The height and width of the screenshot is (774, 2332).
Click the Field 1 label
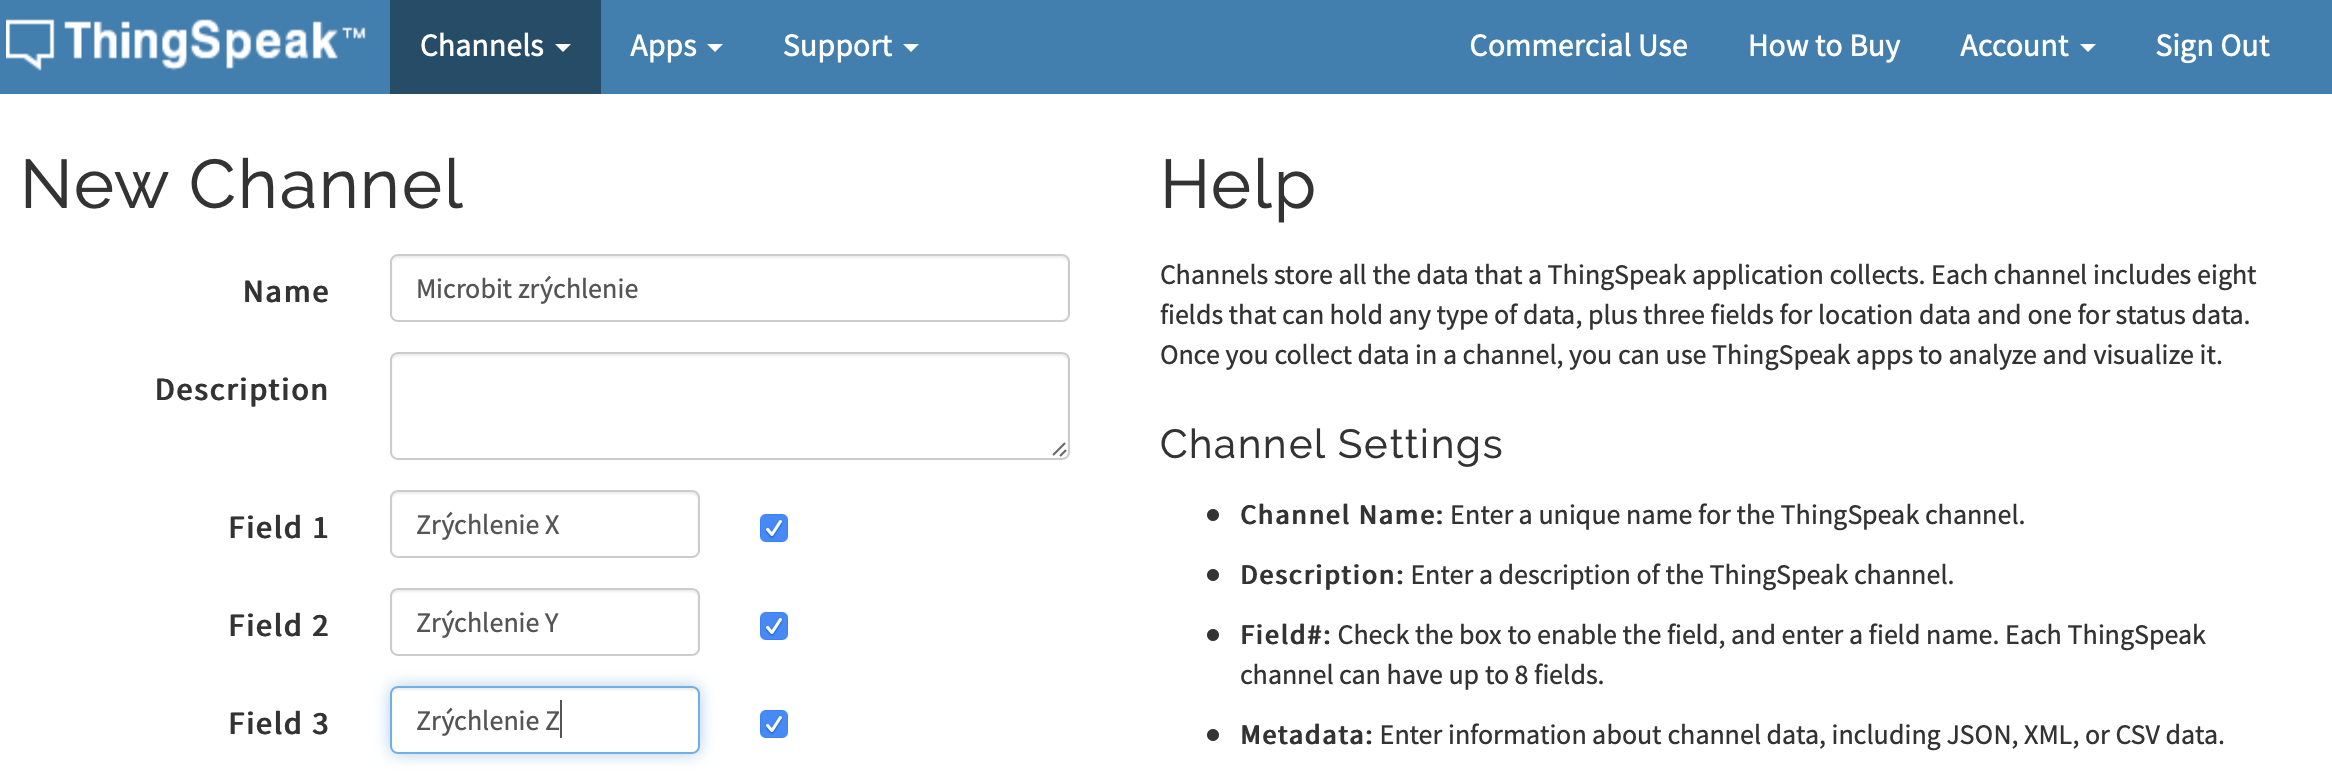pyautogui.click(x=278, y=527)
